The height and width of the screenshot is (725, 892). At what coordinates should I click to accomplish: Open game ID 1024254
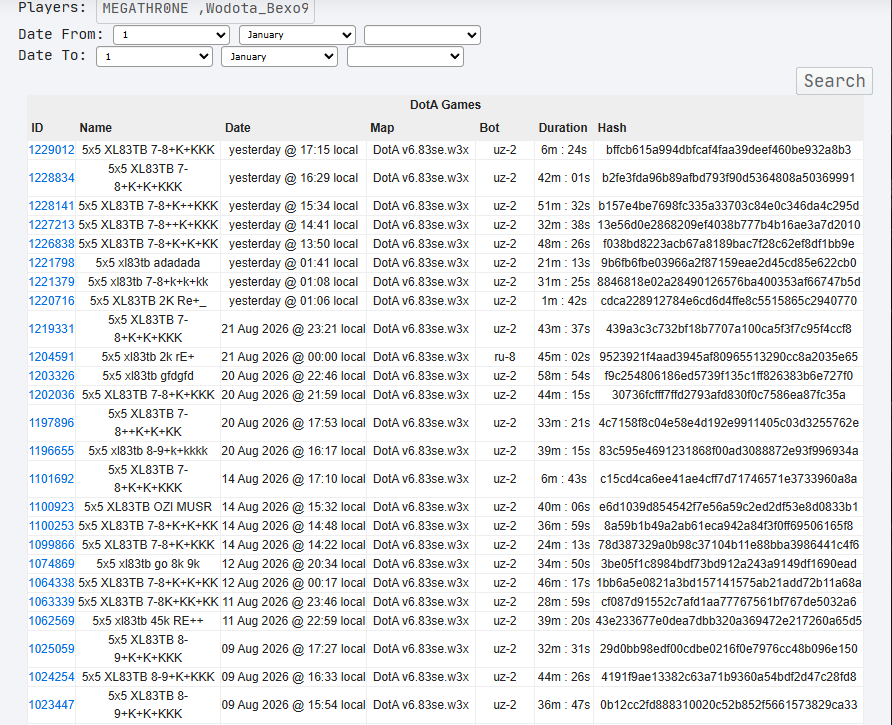51,677
